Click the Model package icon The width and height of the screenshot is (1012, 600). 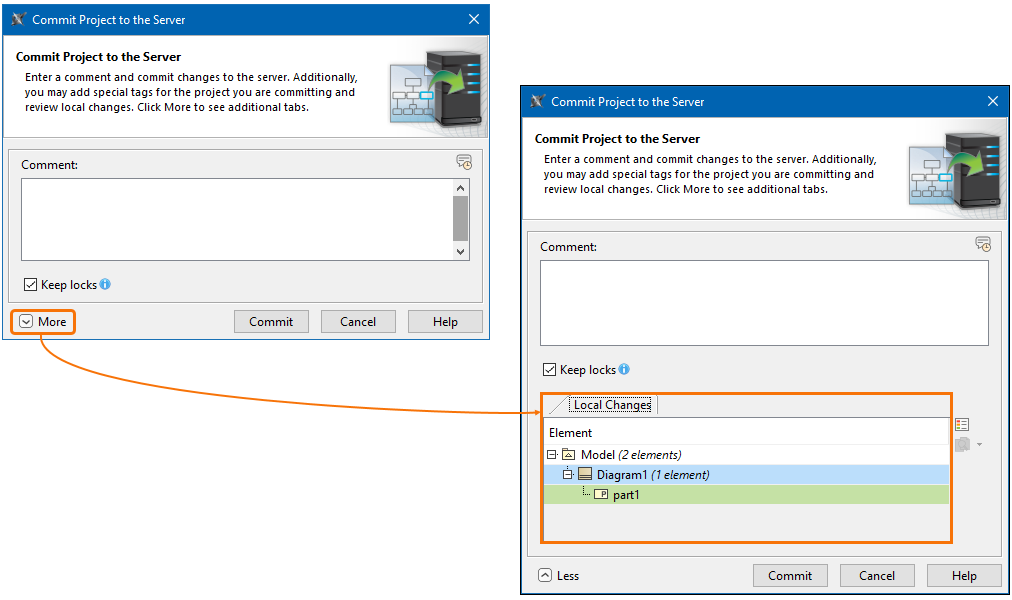(569, 454)
